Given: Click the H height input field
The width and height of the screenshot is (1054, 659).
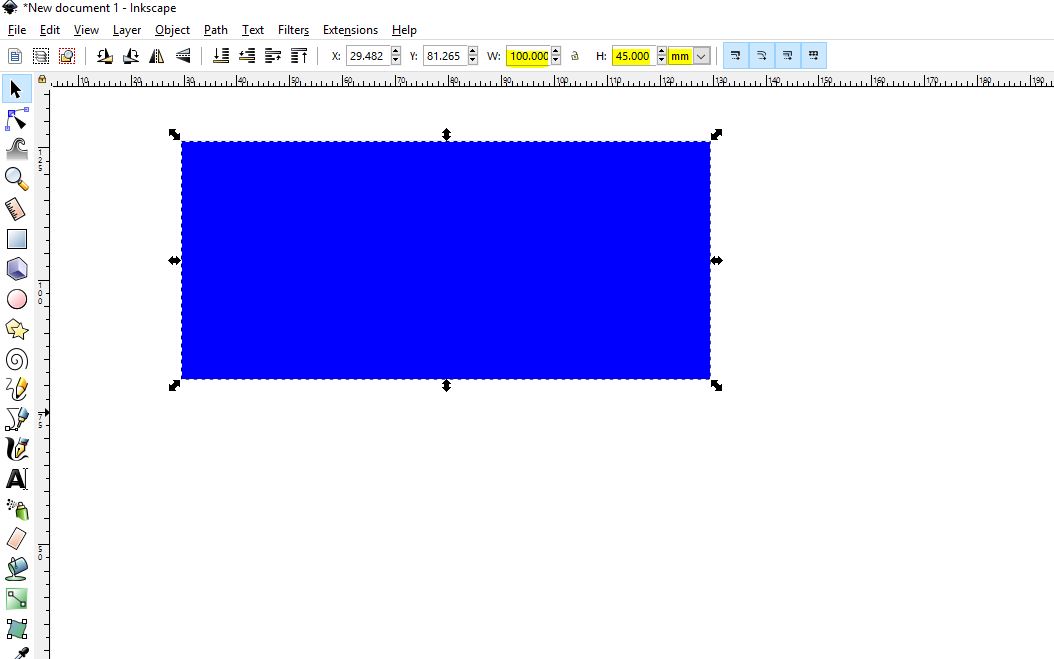Looking at the screenshot, I should [x=633, y=57].
